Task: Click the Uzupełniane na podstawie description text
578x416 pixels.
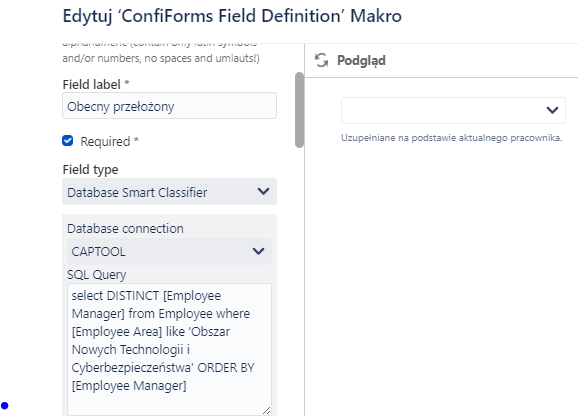Action: coord(451,138)
